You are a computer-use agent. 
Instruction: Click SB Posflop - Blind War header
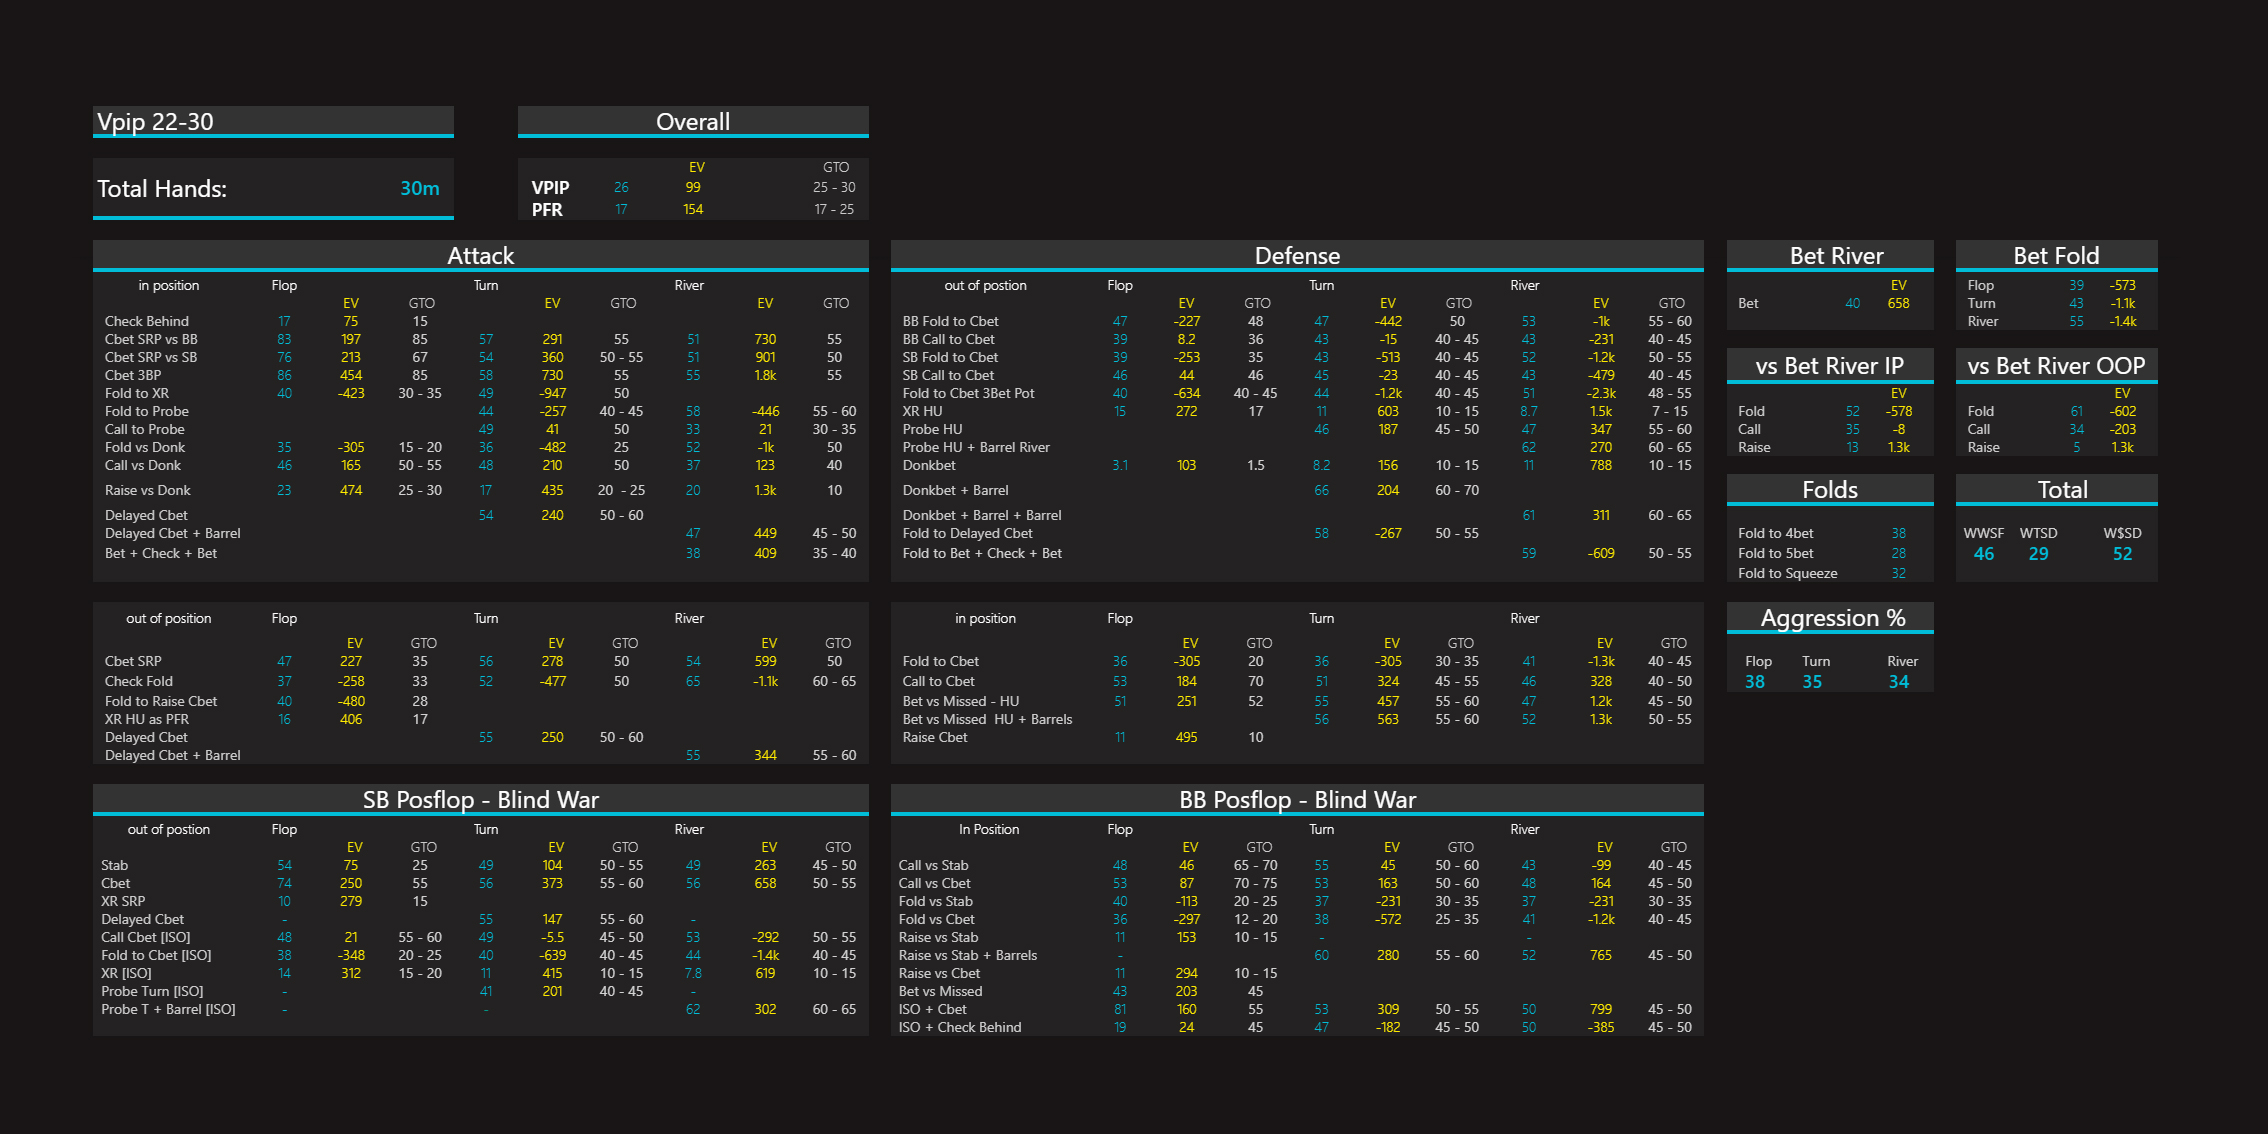point(480,800)
